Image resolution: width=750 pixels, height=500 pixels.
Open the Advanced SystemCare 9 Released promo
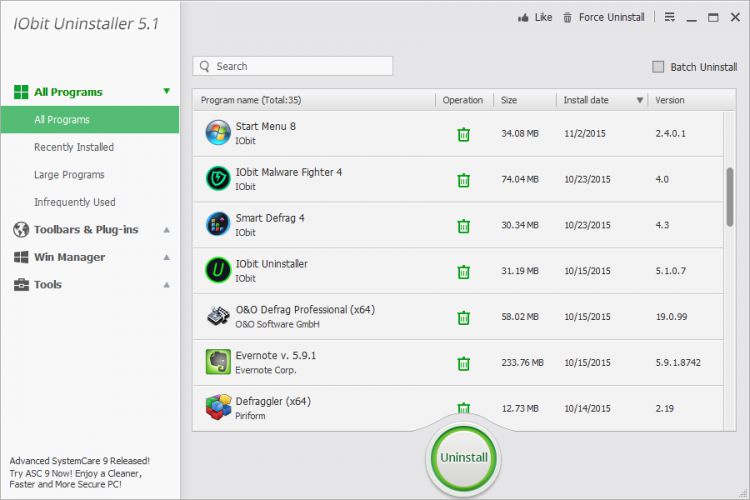79,472
